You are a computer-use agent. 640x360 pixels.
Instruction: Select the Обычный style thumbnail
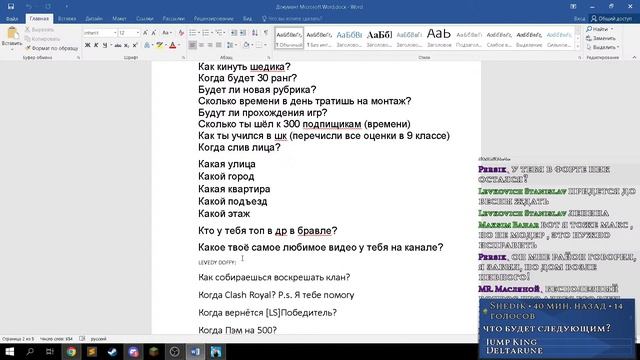289,38
